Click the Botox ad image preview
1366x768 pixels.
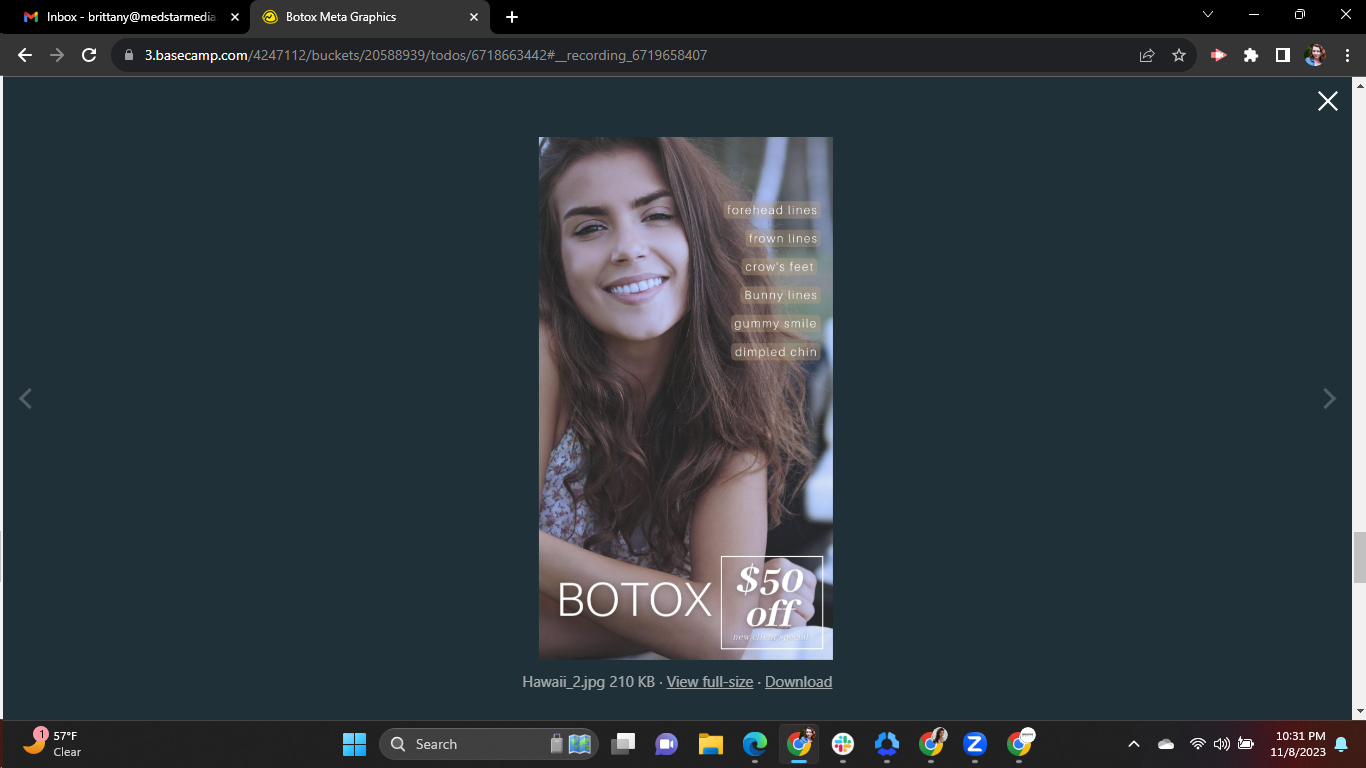(686, 398)
